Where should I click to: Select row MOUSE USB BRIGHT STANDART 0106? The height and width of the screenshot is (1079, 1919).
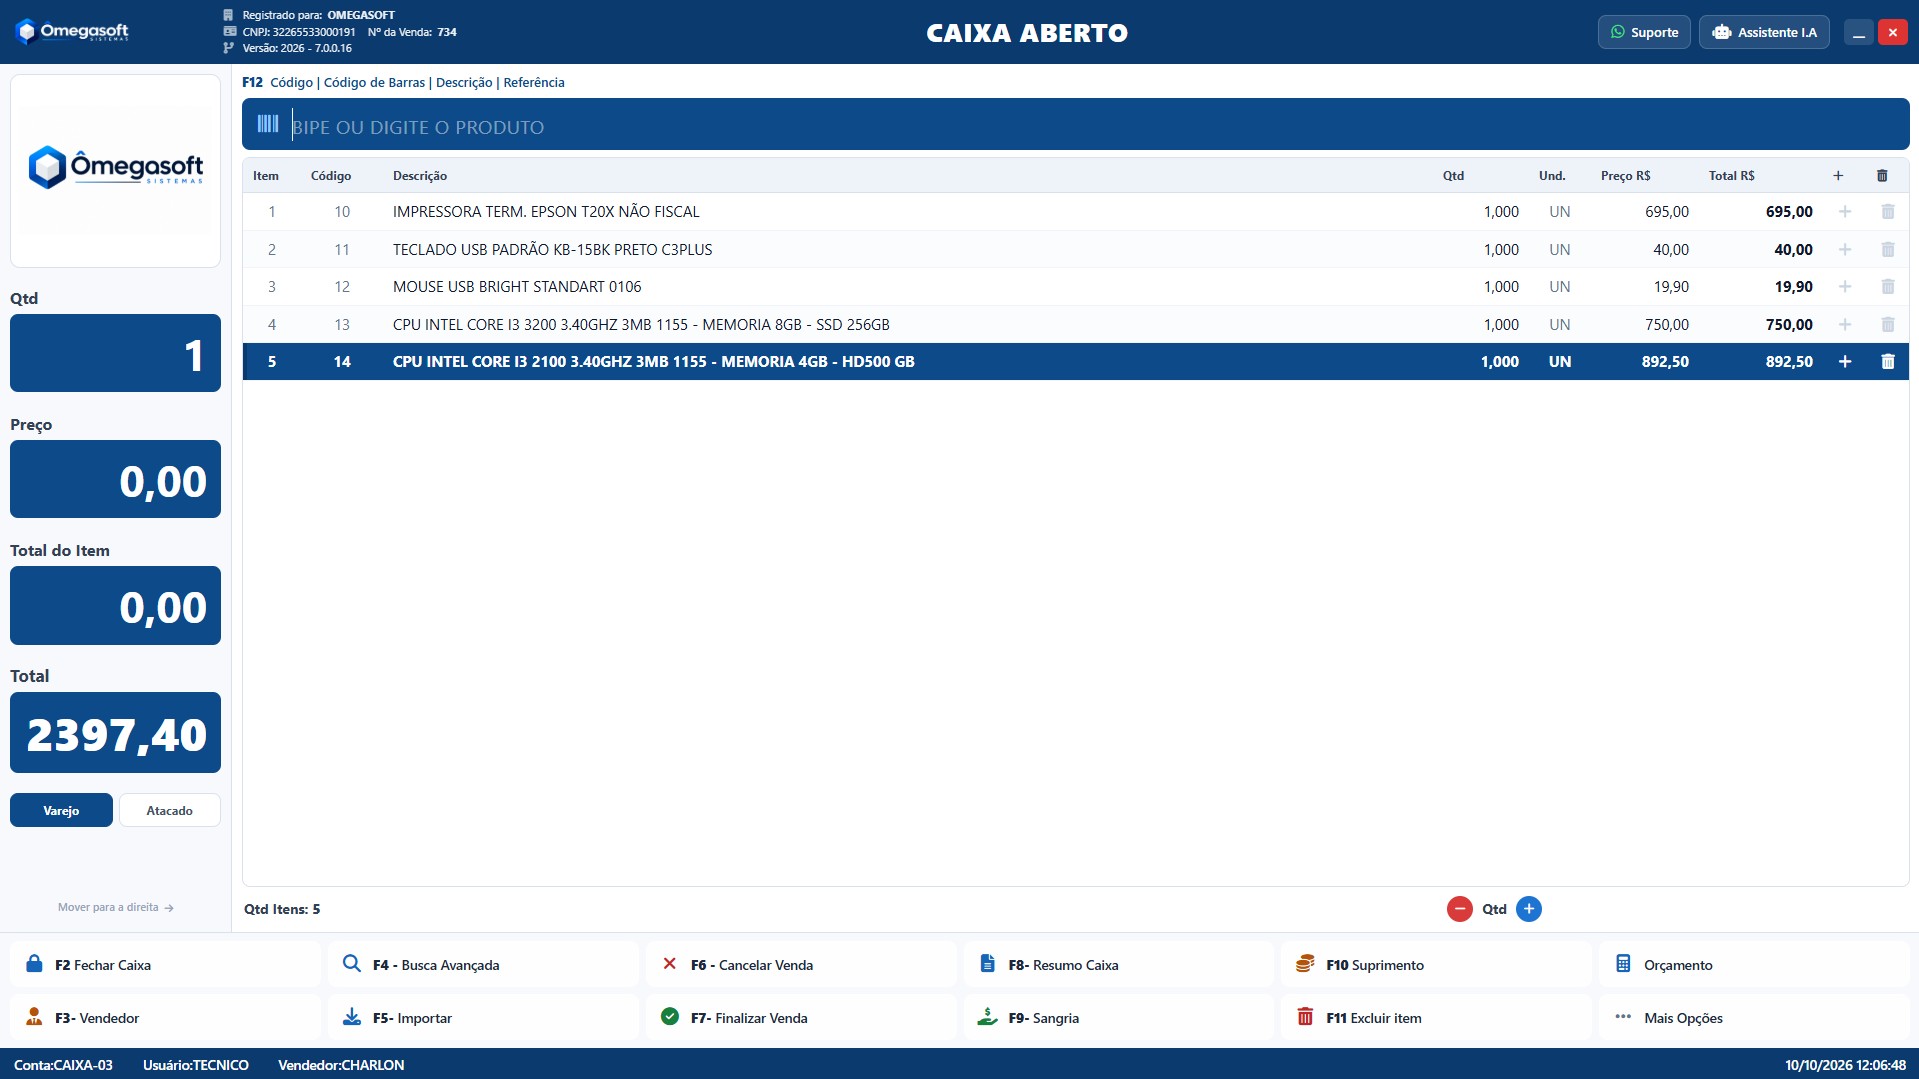pos(1076,287)
